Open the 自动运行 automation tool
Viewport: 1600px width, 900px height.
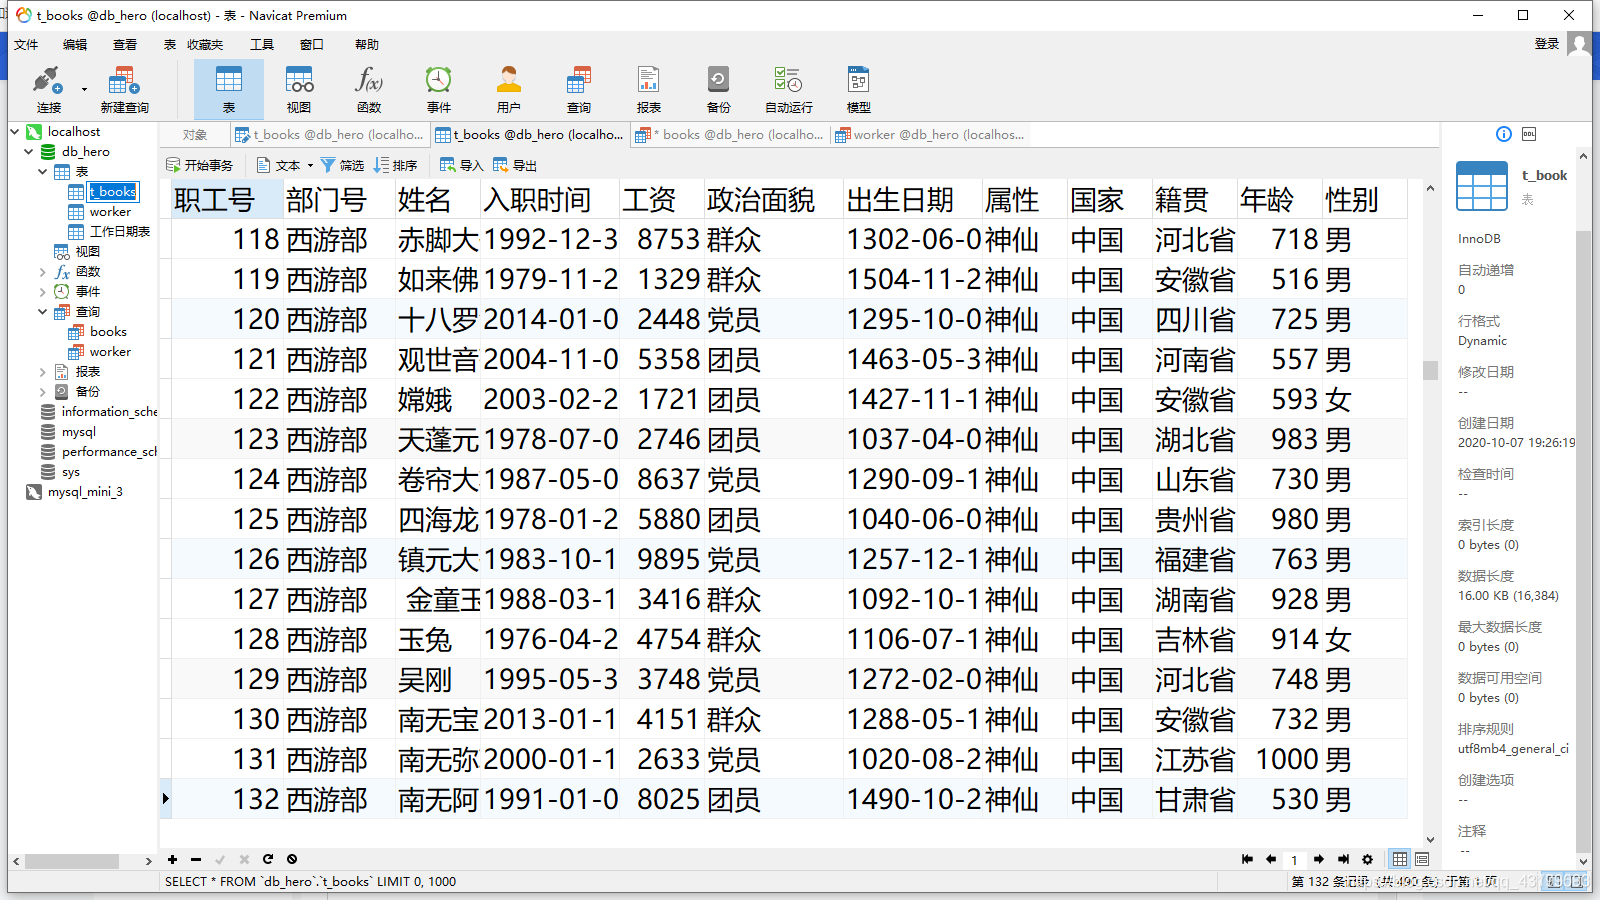pos(788,89)
